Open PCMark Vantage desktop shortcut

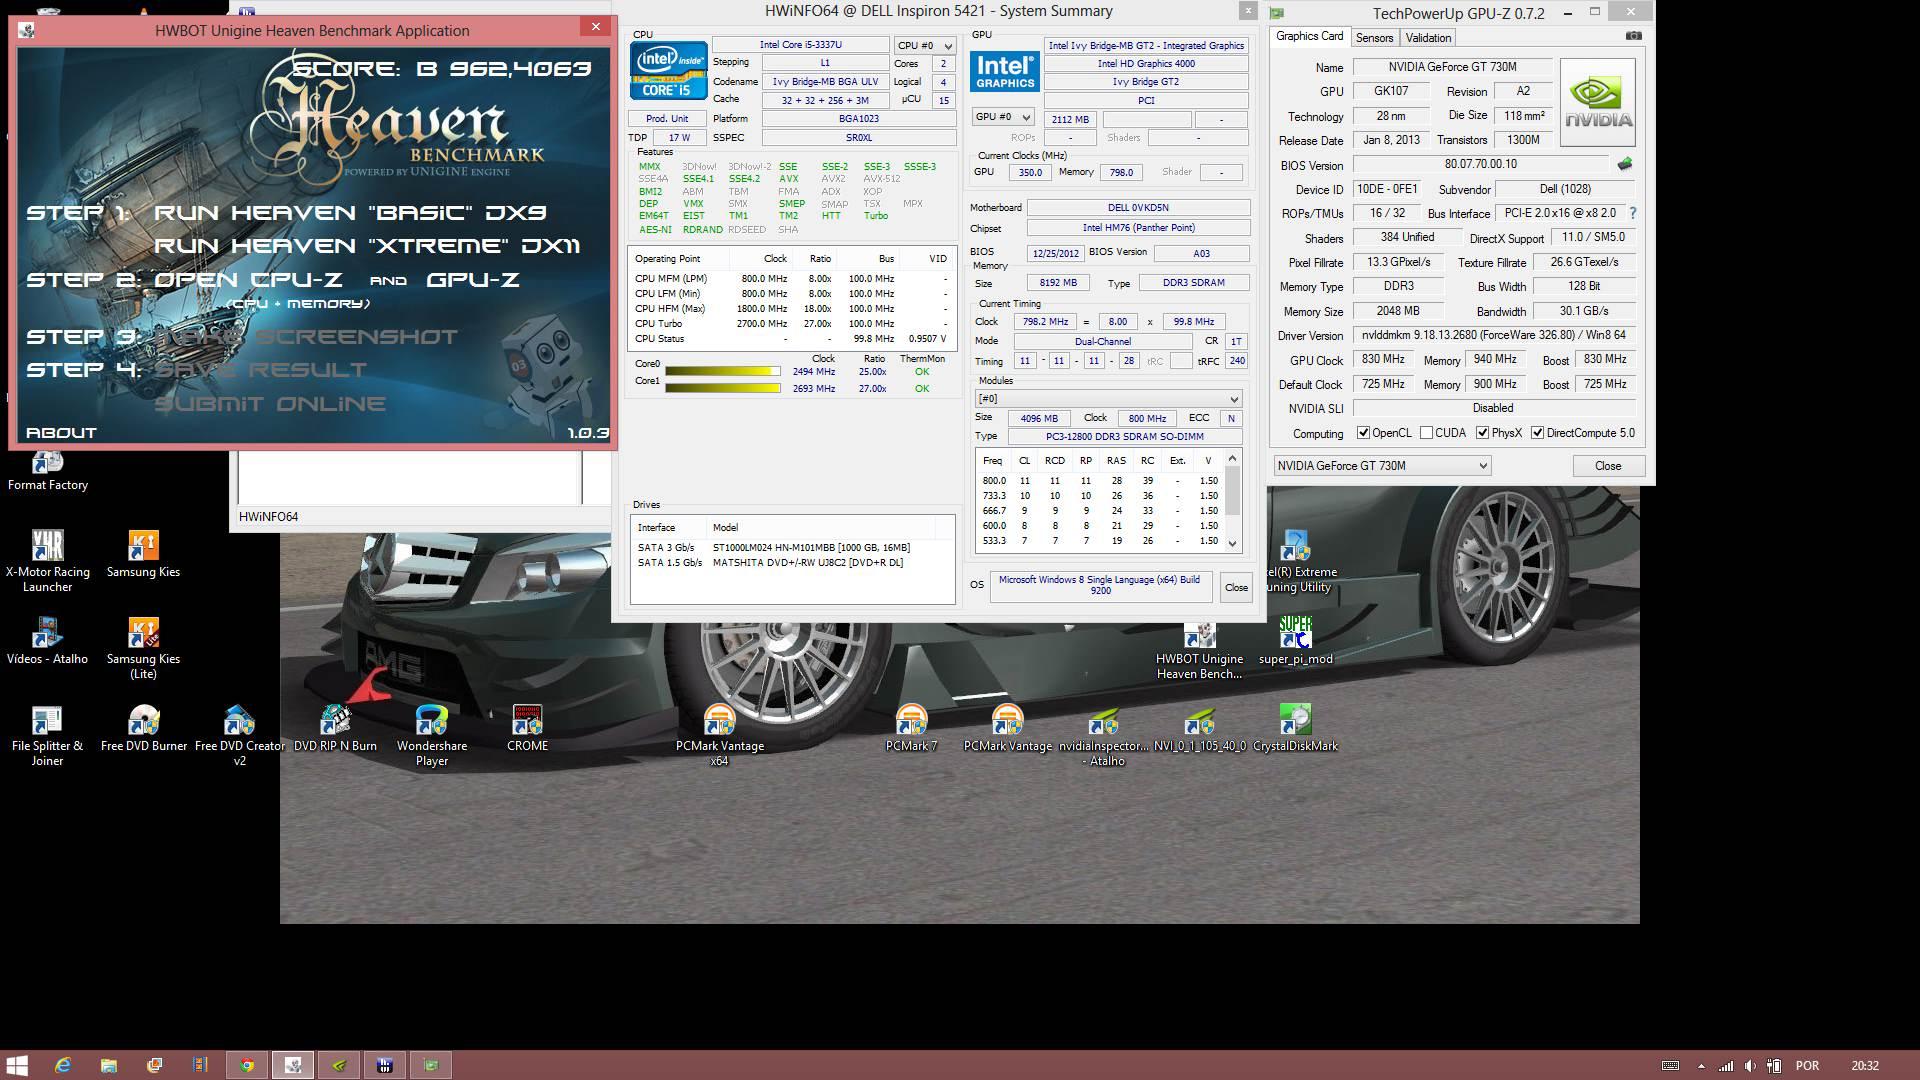coord(1007,728)
